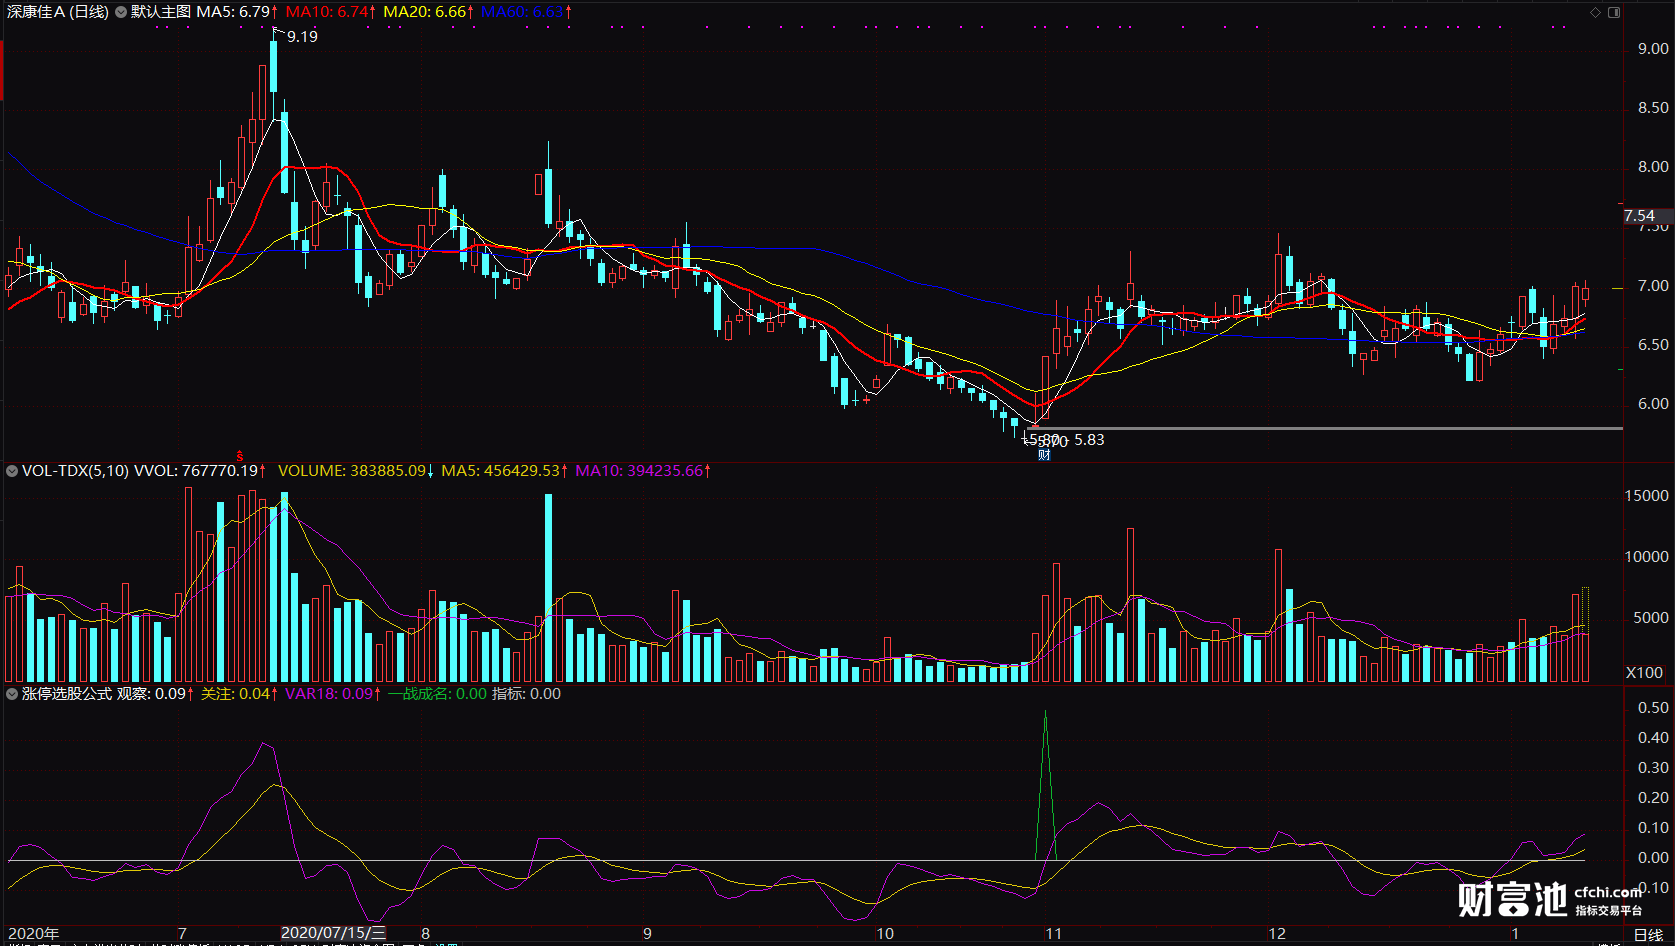Screen dimensions: 1675x946
Task: Toggle the side panel layout icon
Action: point(1614,12)
